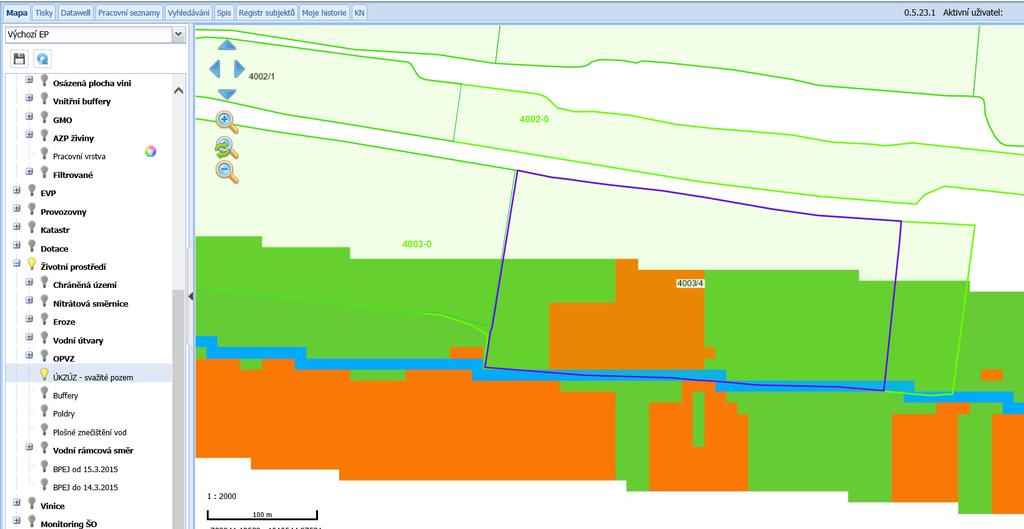Screen dimensions: 1024x529
Task: Click the magnifier with the green refresh arrows
Action: click(227, 148)
